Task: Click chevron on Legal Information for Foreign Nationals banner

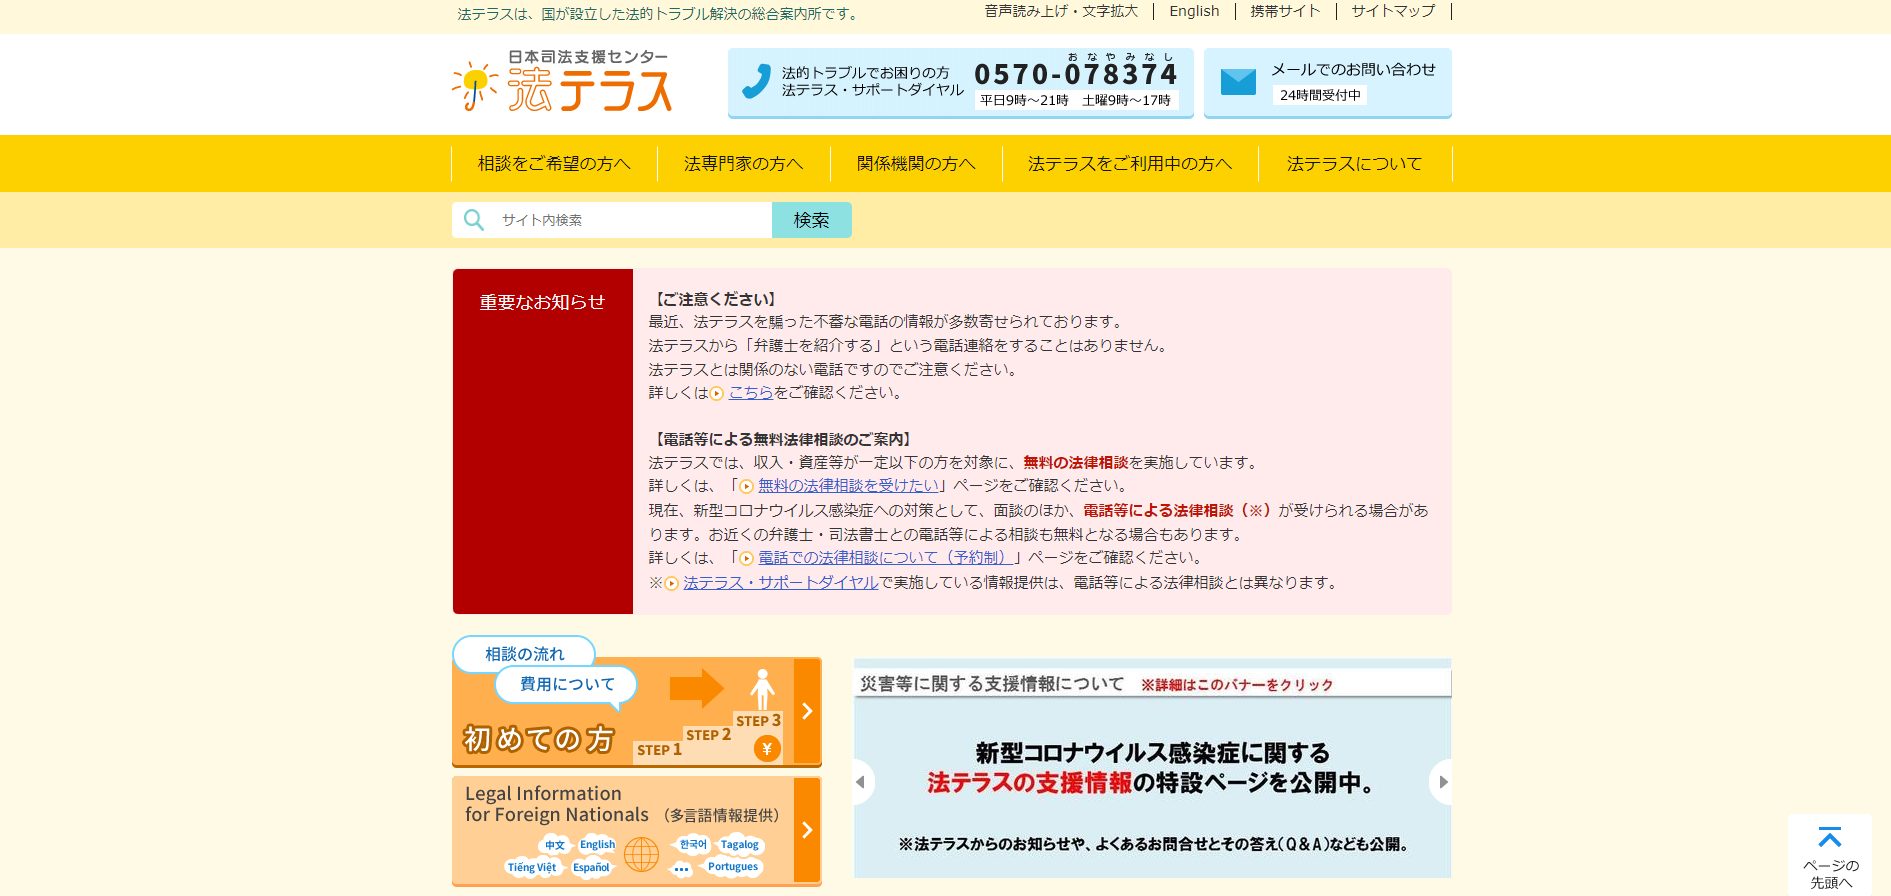Action: coord(807,830)
